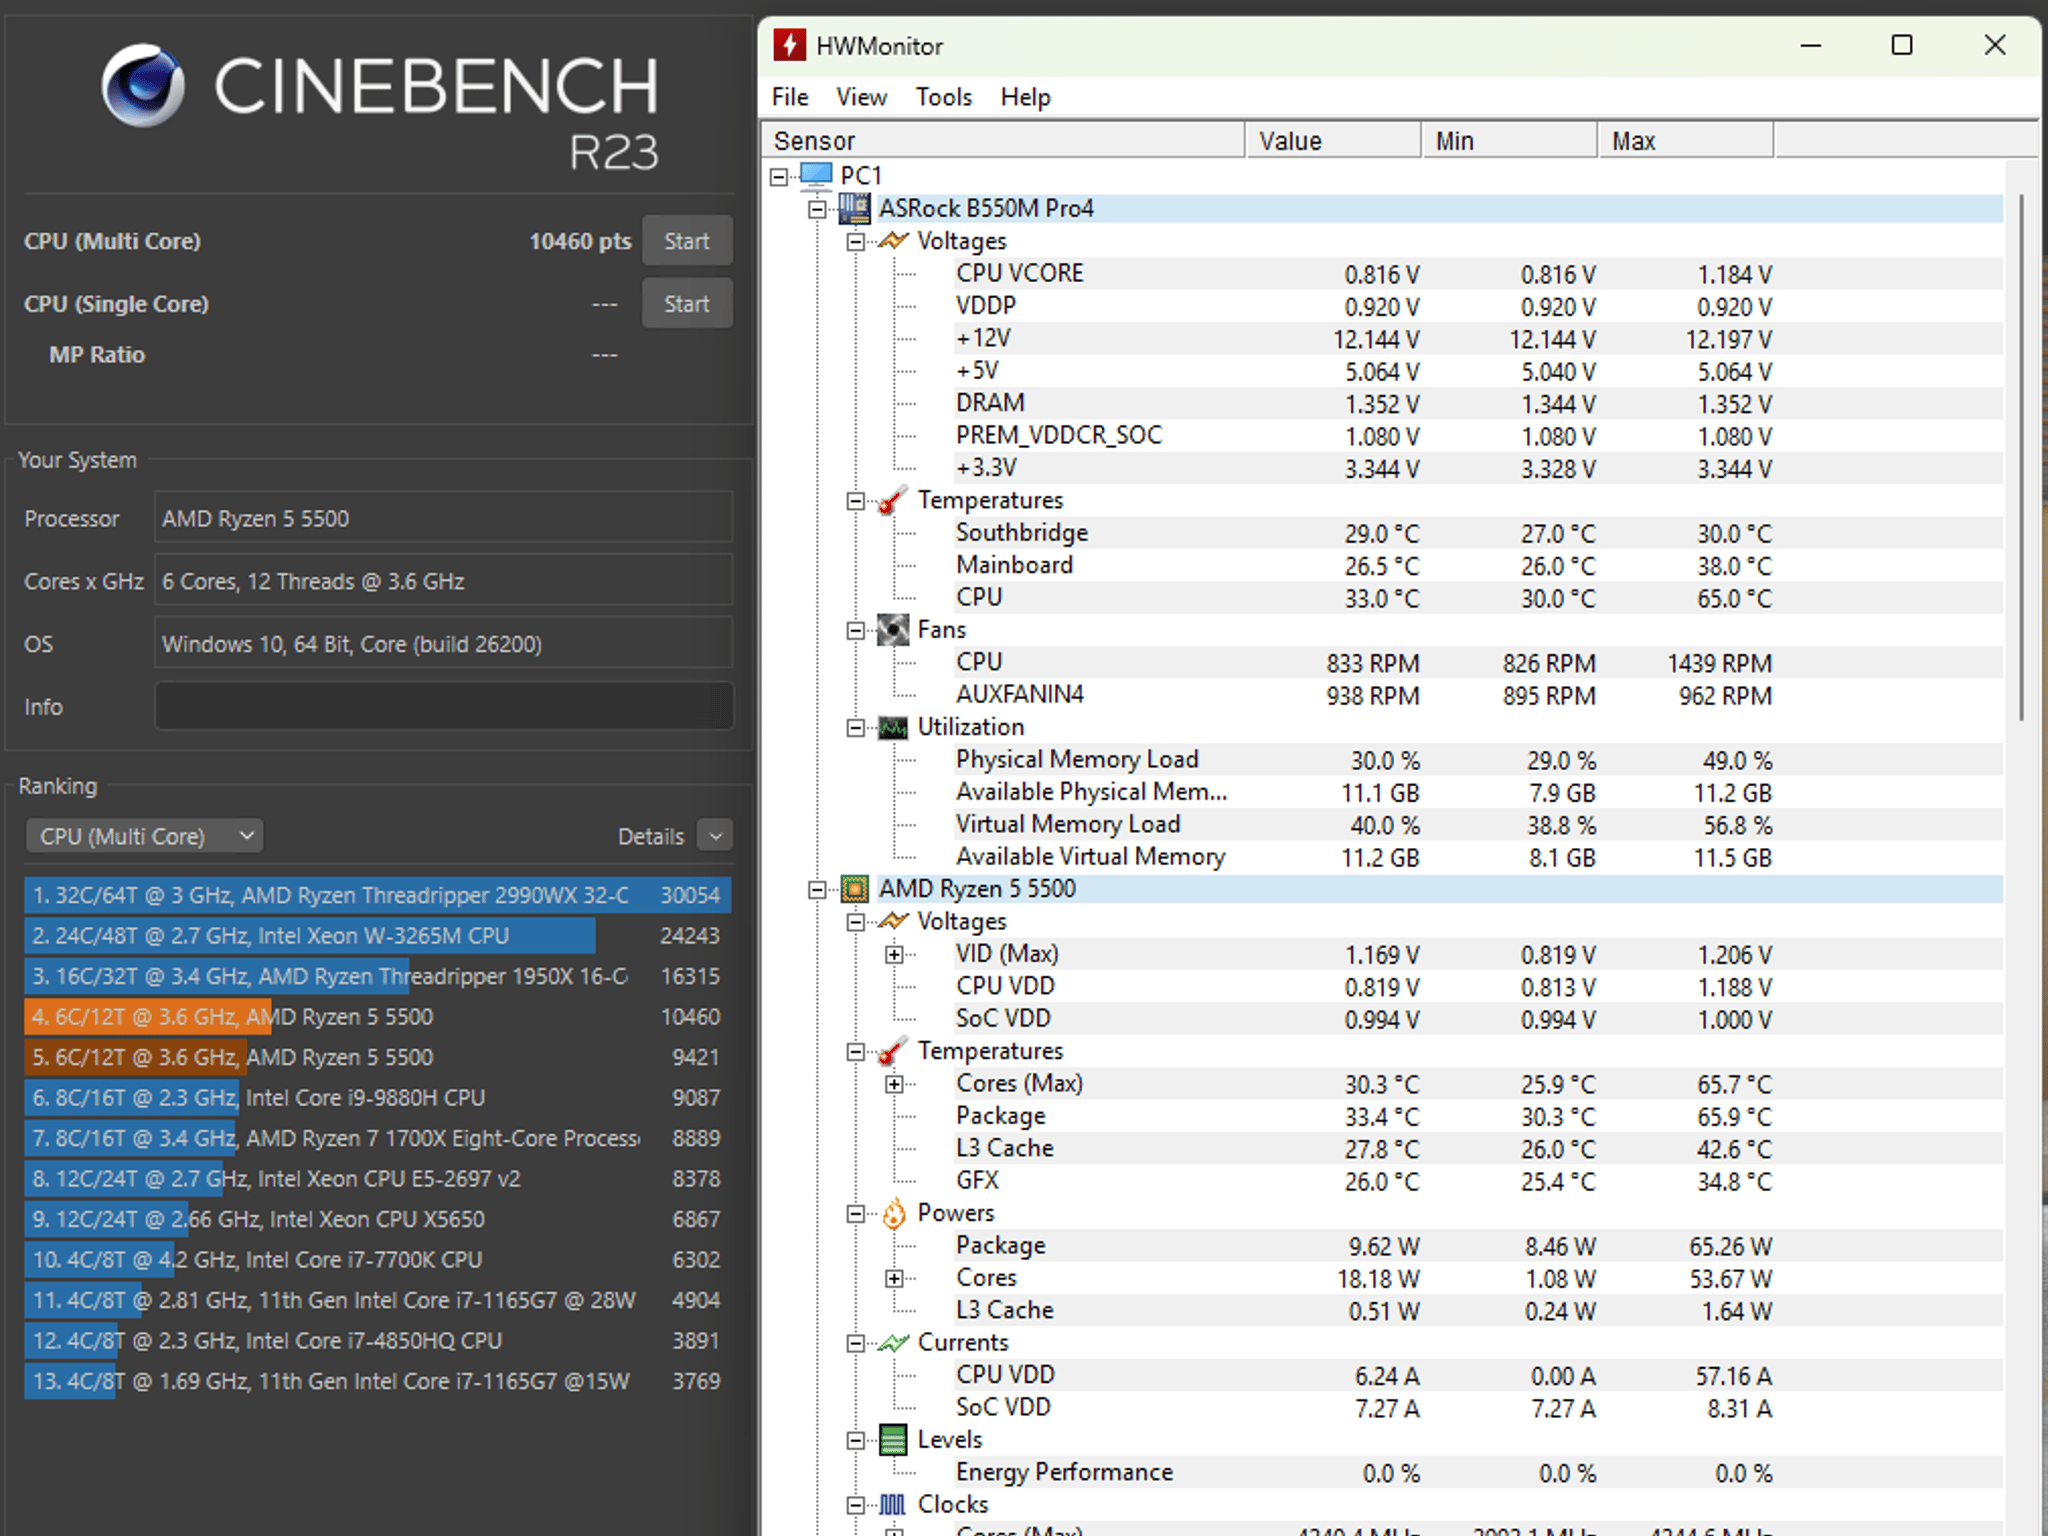Expand the VID (Max) voltage entry

click(894, 954)
